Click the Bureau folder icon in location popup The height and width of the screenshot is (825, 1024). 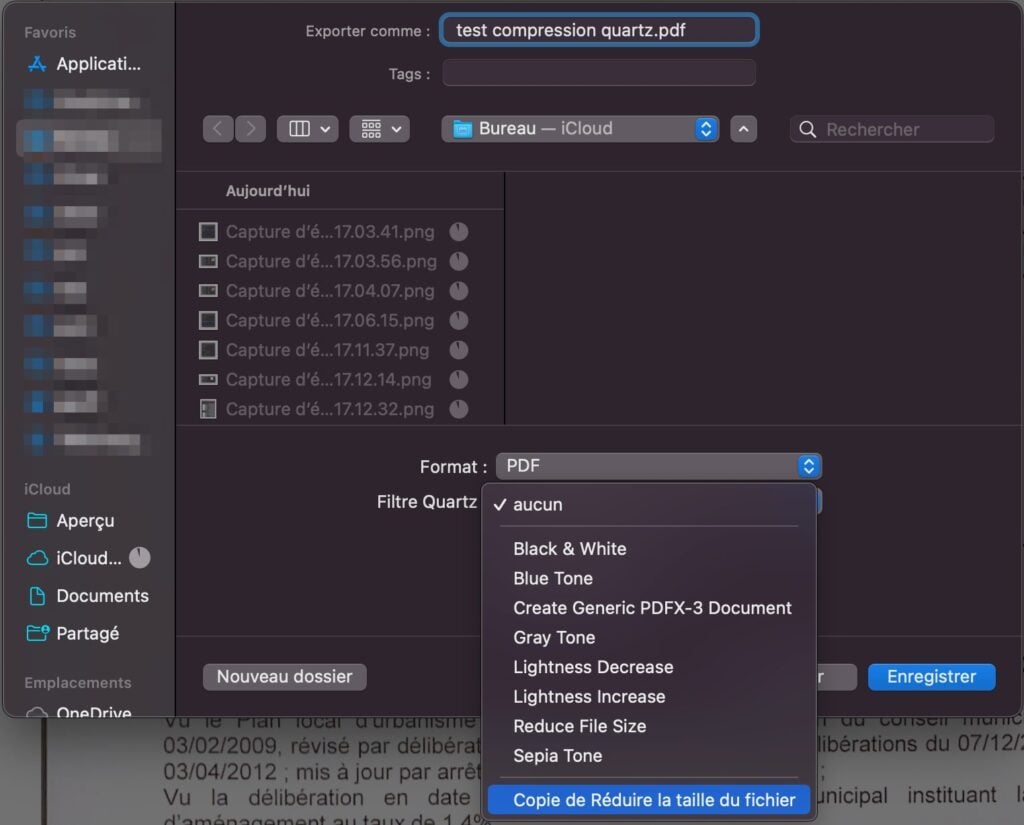pos(462,129)
